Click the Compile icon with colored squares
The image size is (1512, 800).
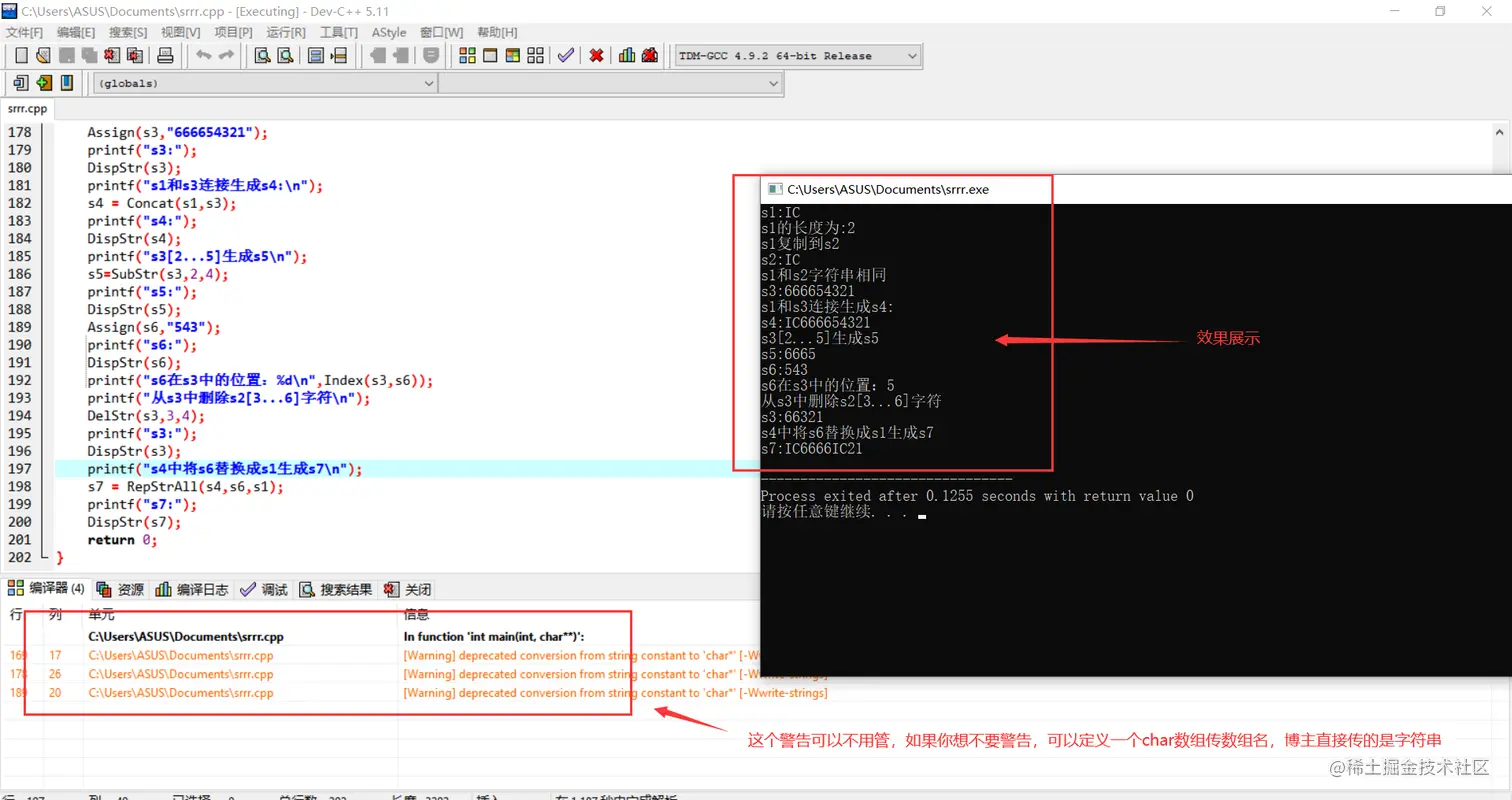467,56
